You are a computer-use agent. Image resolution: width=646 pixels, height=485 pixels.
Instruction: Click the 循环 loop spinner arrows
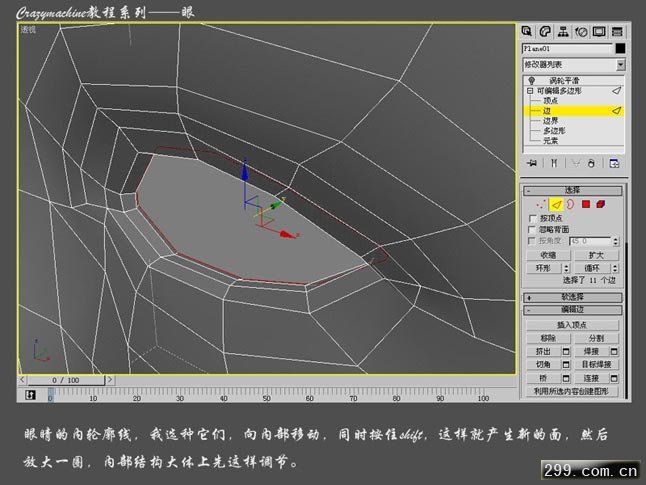pos(615,268)
